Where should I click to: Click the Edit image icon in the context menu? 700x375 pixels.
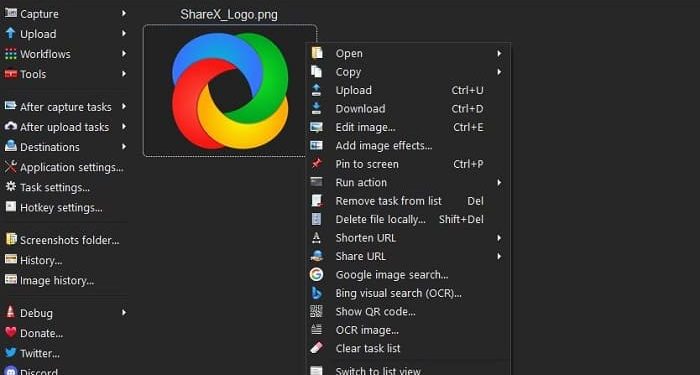pyautogui.click(x=317, y=127)
